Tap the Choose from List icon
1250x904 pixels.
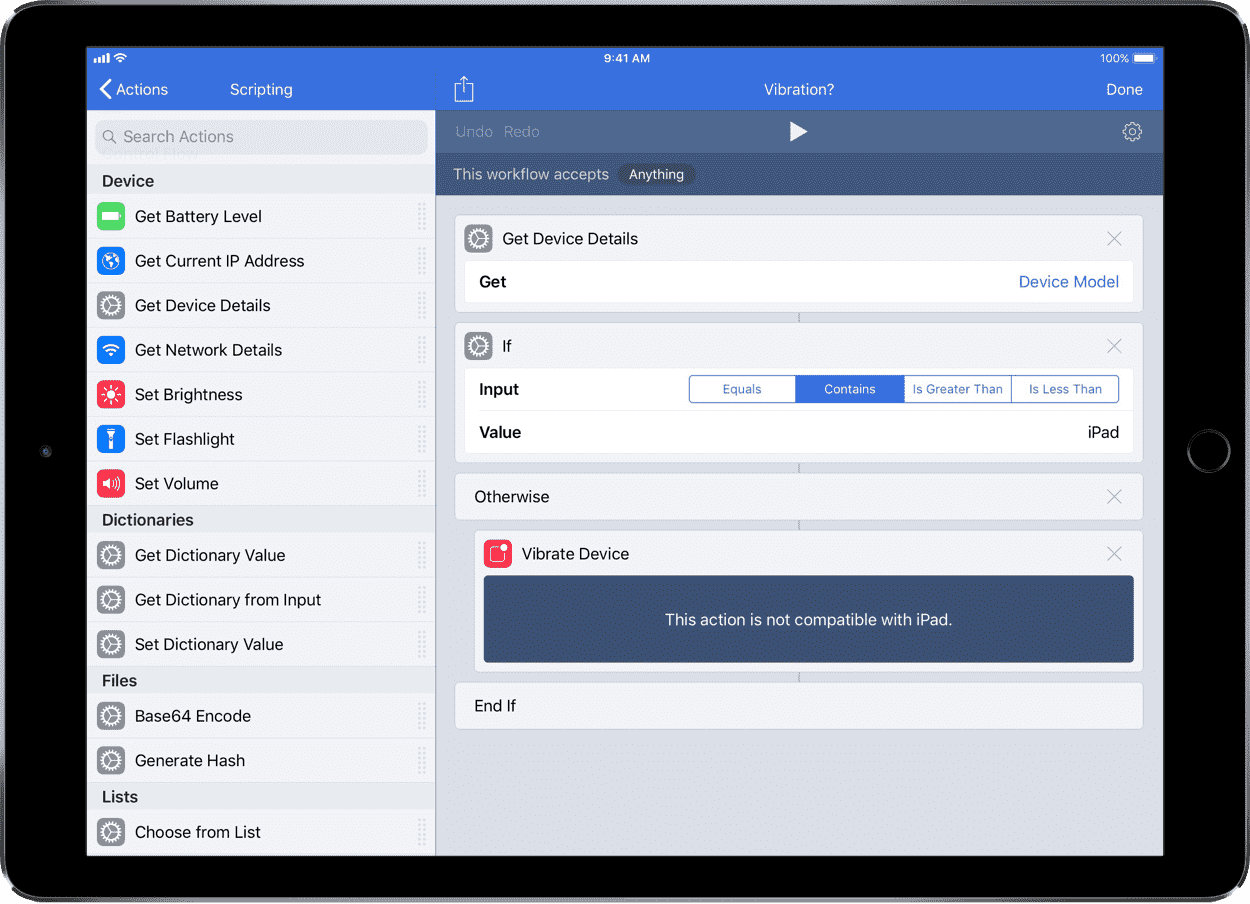(x=111, y=832)
